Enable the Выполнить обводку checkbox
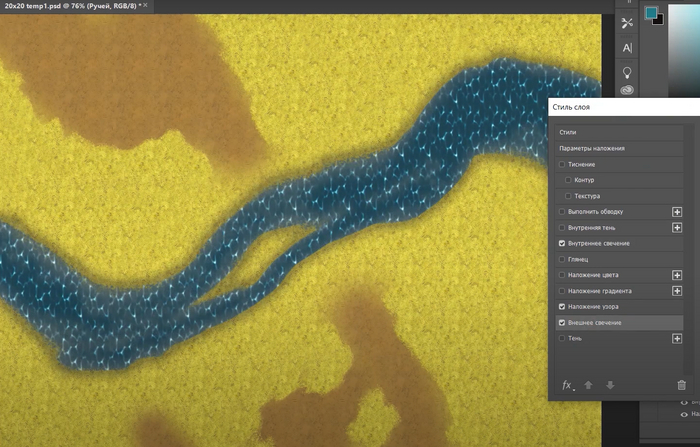Image resolution: width=700 pixels, height=447 pixels. point(562,212)
